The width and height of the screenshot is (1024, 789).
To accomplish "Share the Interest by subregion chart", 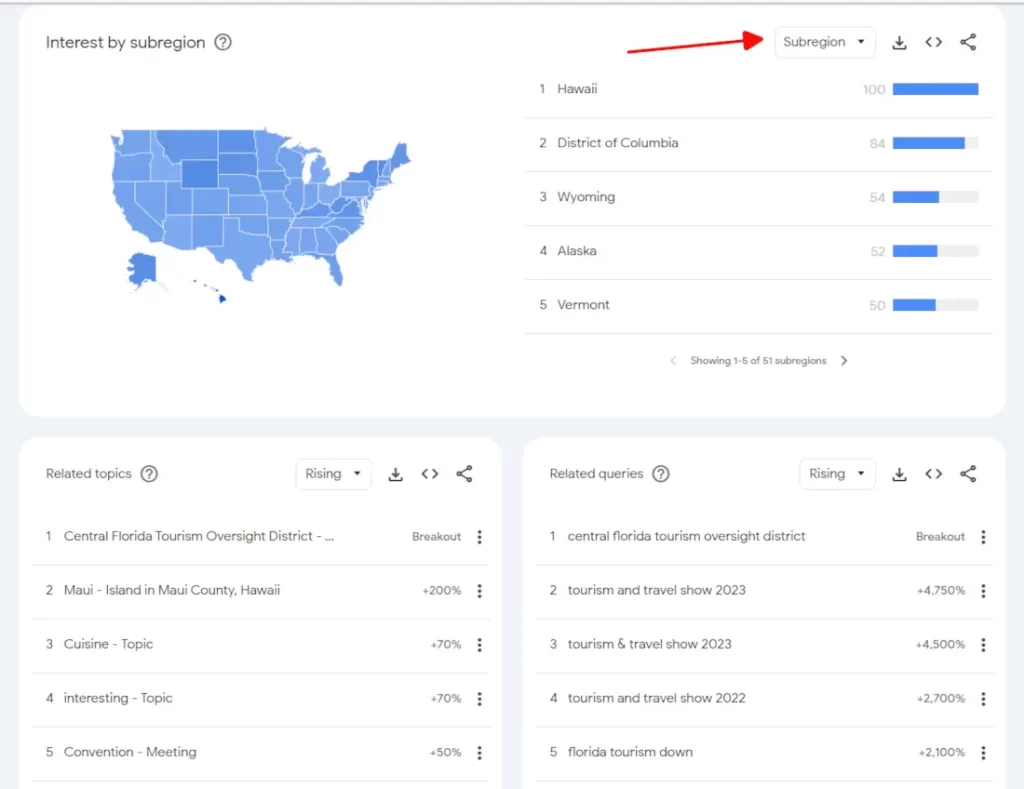I will [968, 42].
